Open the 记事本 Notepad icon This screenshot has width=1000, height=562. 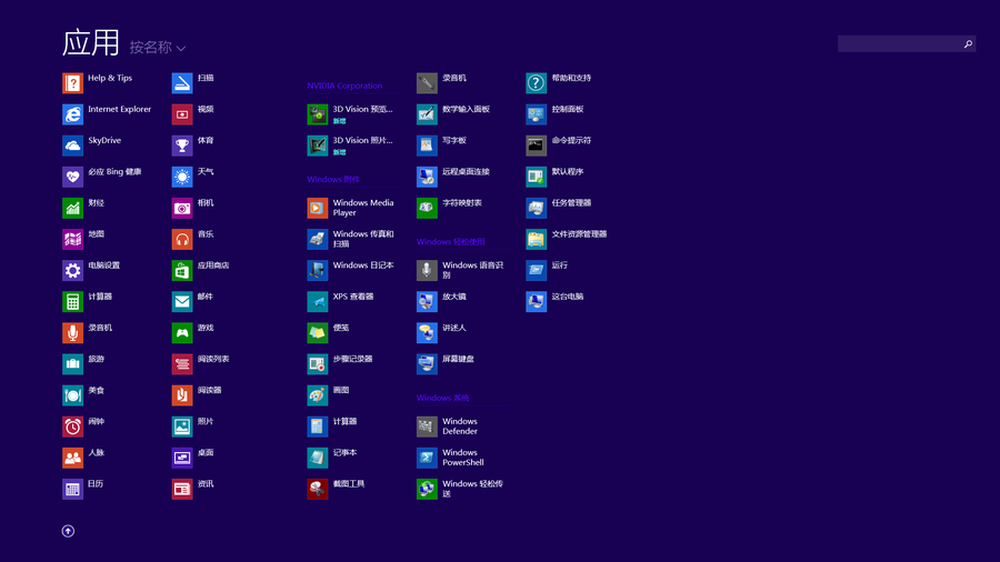[318, 458]
